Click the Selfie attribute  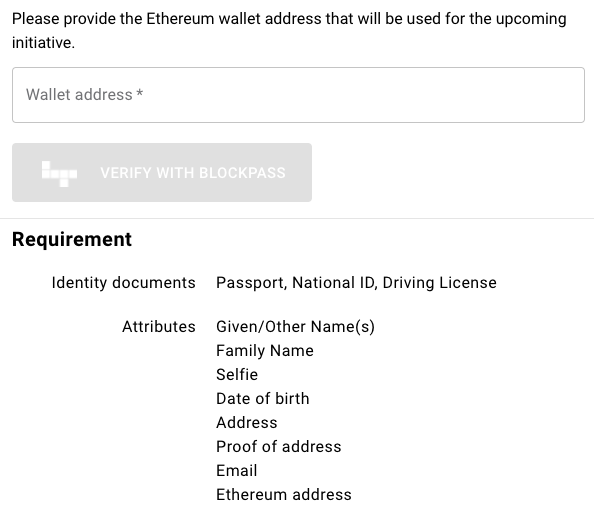point(237,375)
